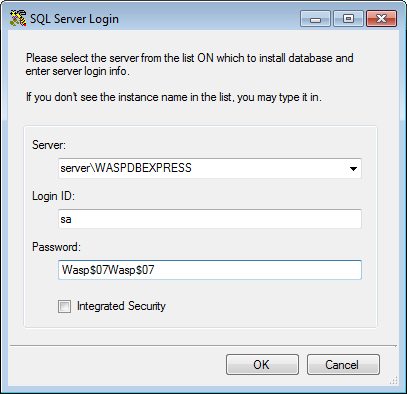The width and height of the screenshot is (407, 394).
Task: Minimize the SQL Server Login window
Action: click(315, 19)
